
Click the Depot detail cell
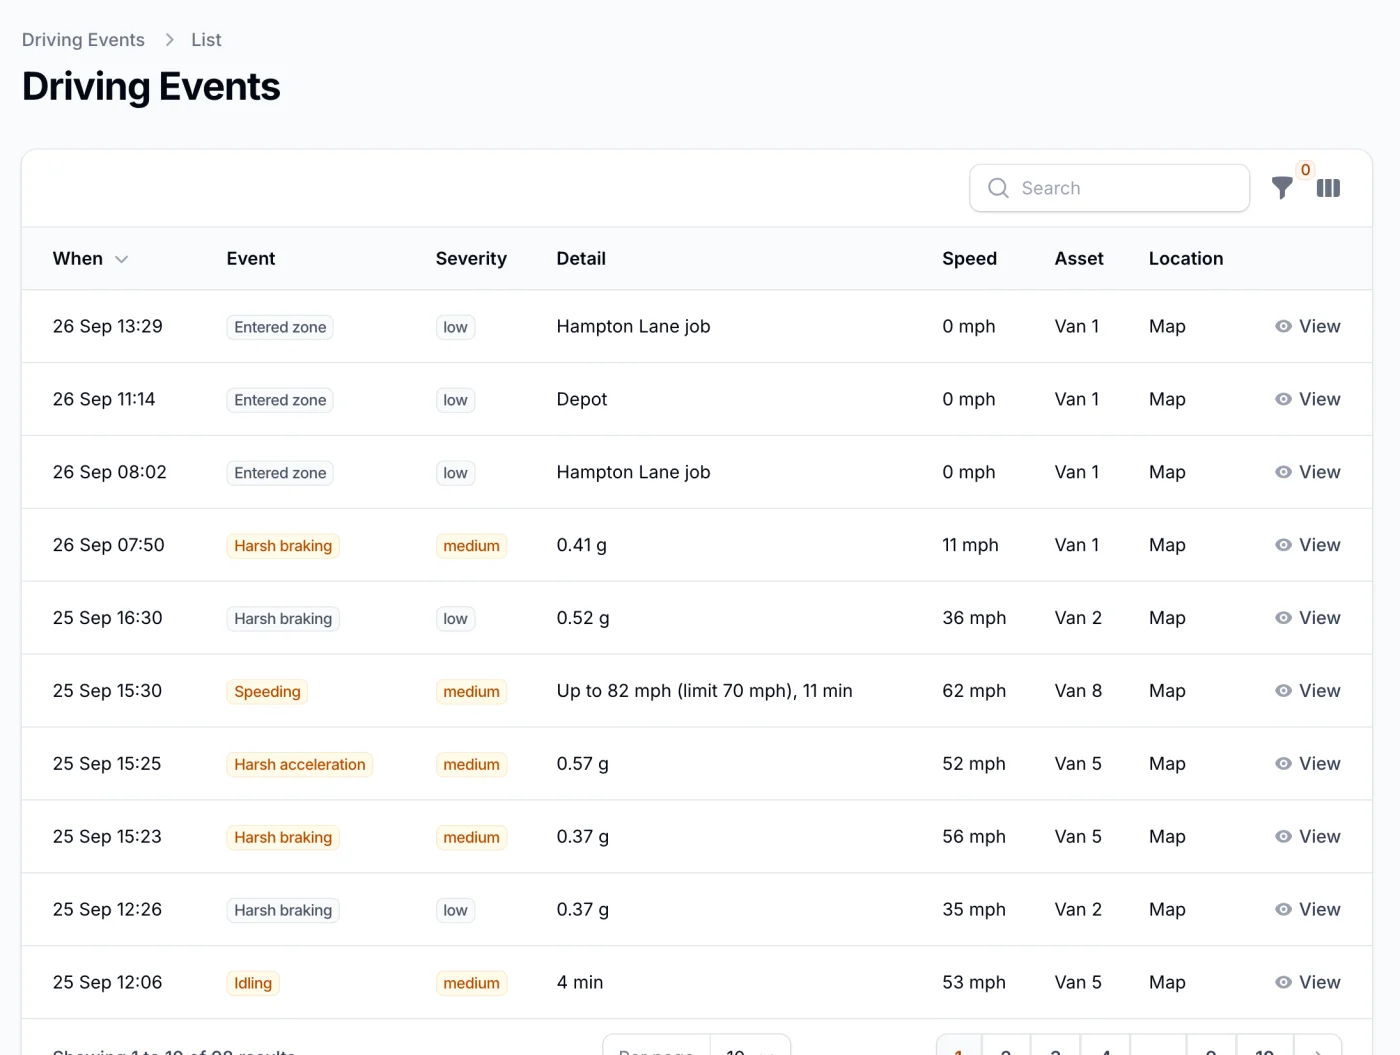tap(582, 399)
